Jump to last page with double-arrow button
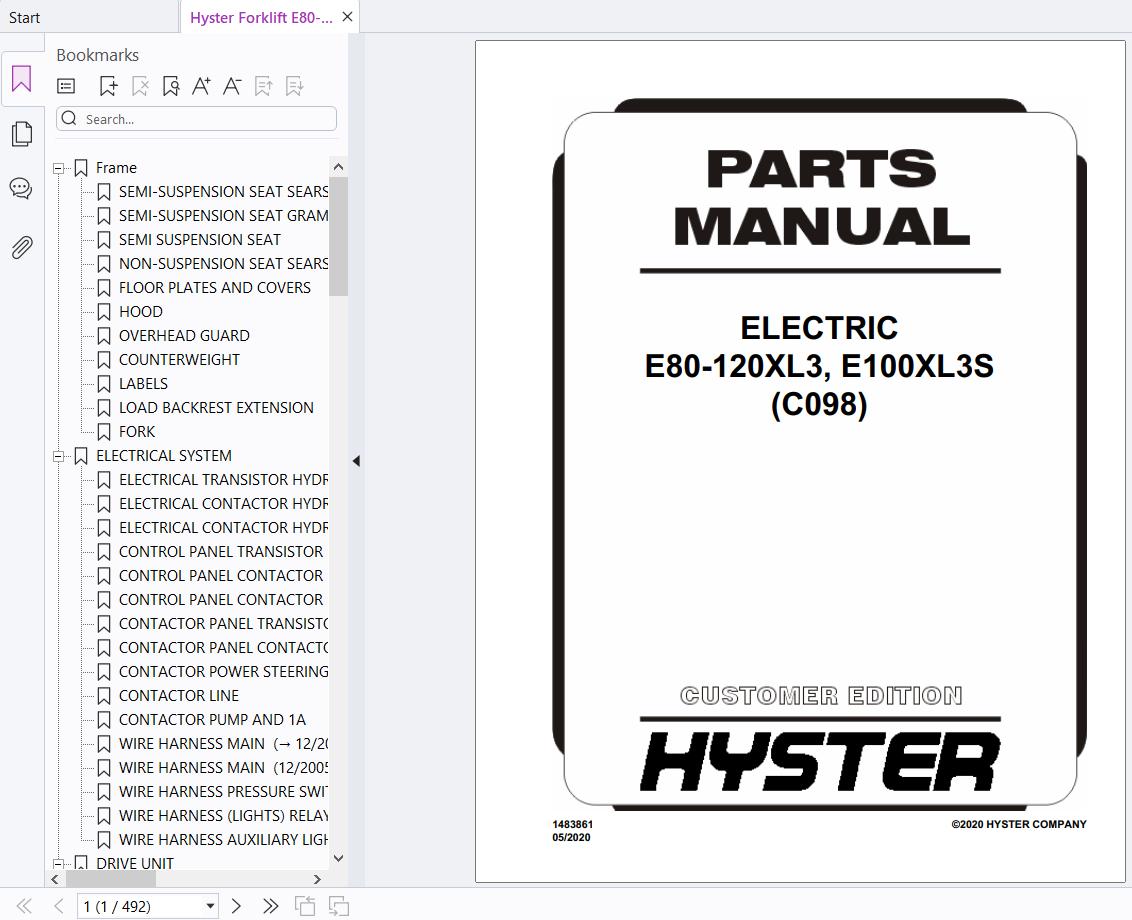This screenshot has width=1132, height=920. pos(269,905)
